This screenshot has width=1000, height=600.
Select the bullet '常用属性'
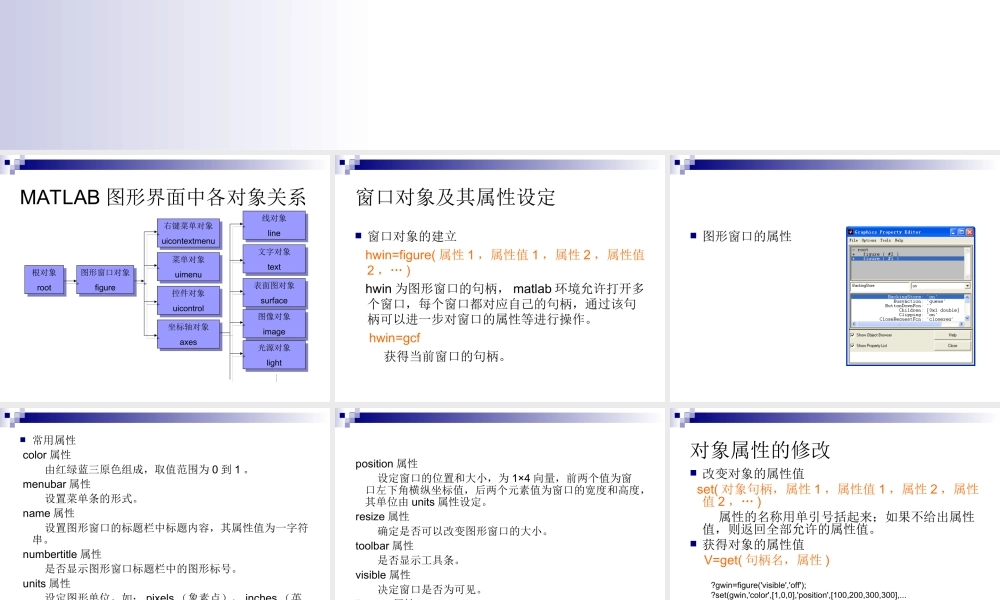pyautogui.click(x=54, y=440)
